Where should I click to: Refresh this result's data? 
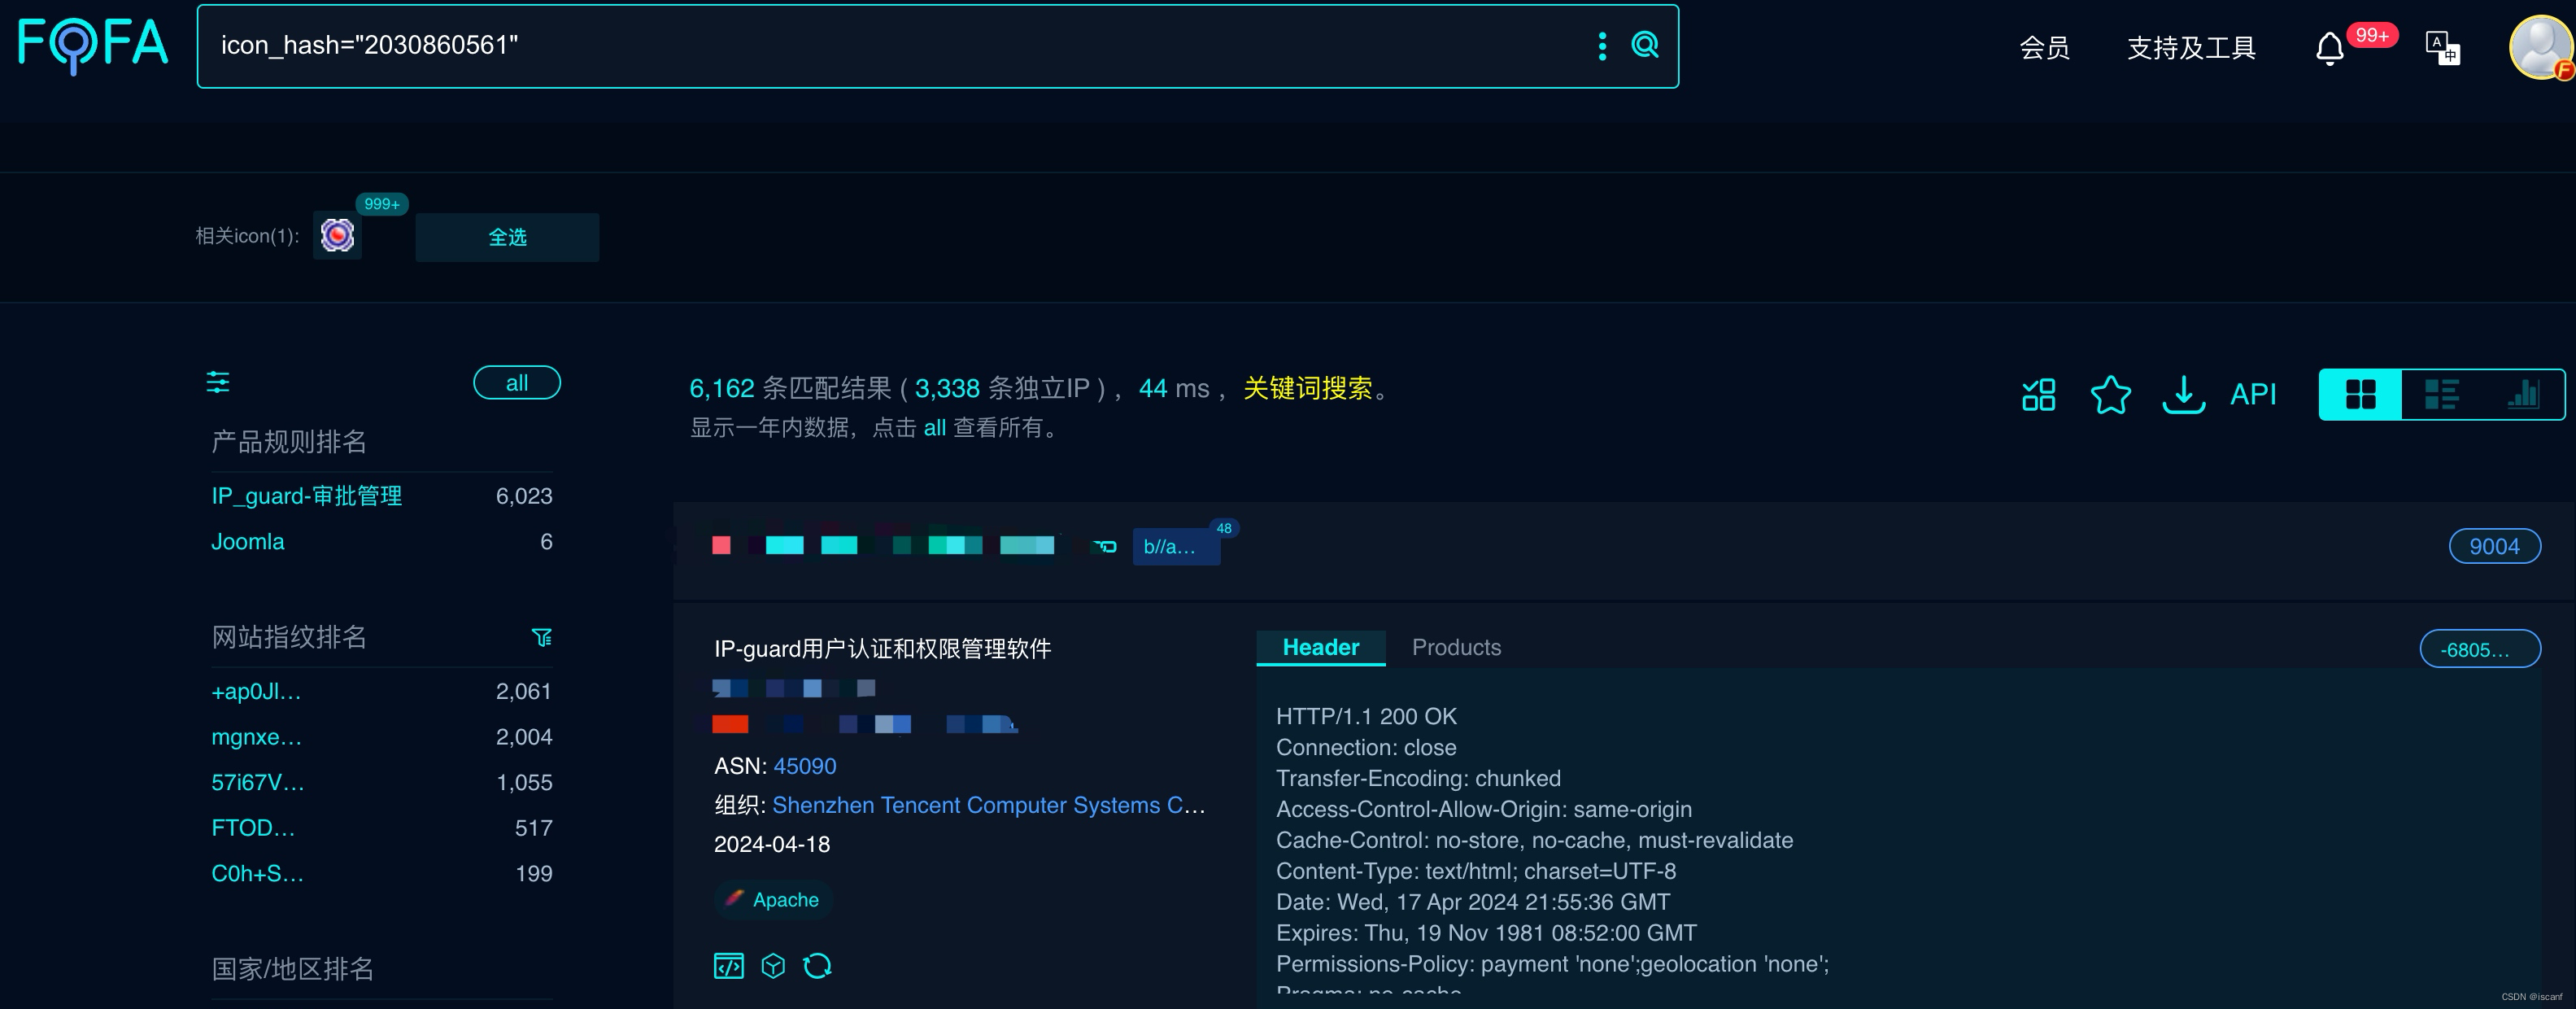pyautogui.click(x=817, y=966)
